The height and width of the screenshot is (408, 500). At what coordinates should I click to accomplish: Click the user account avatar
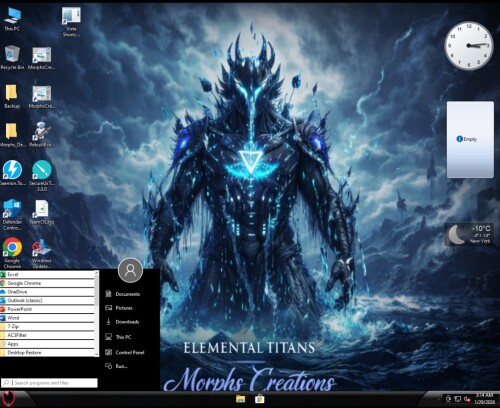tap(130, 270)
